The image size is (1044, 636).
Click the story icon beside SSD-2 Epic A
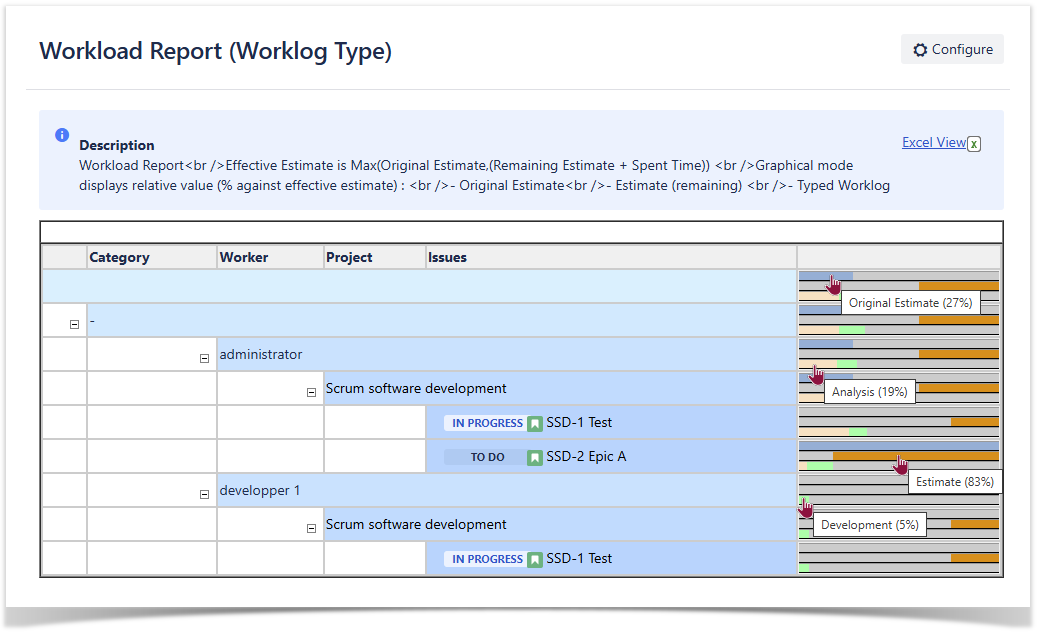point(535,457)
